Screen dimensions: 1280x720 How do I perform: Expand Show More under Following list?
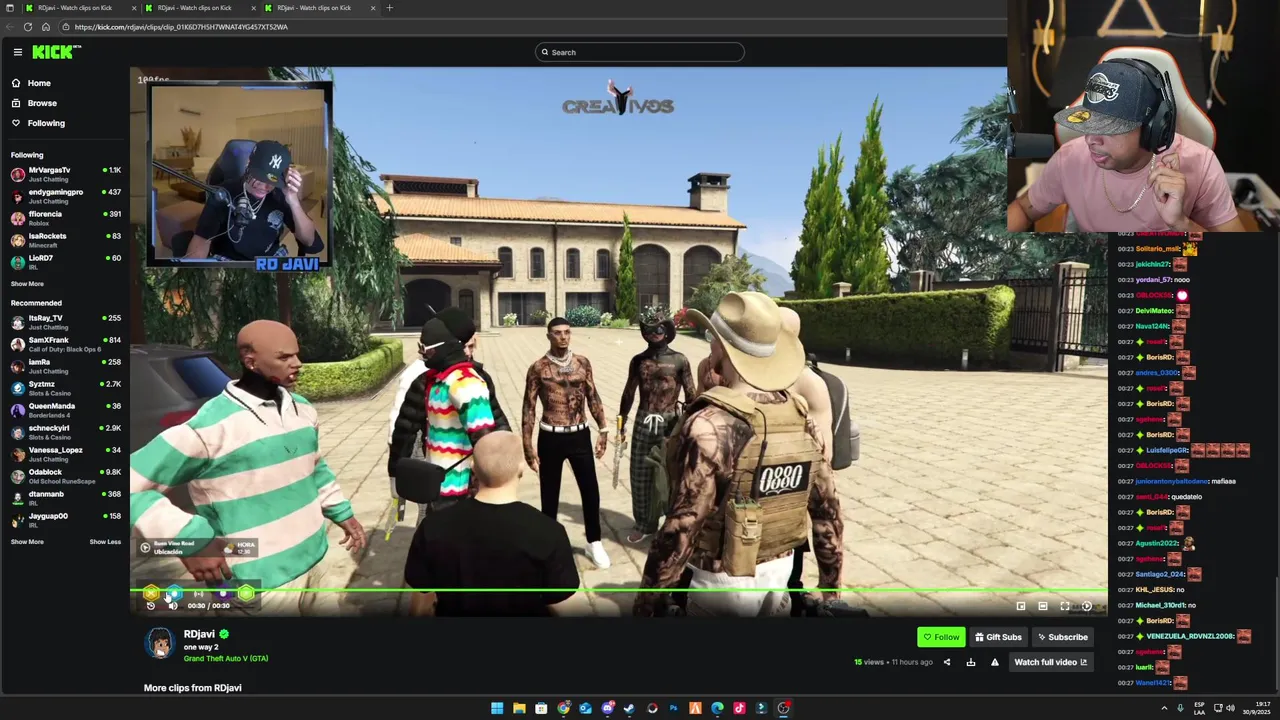(x=27, y=284)
